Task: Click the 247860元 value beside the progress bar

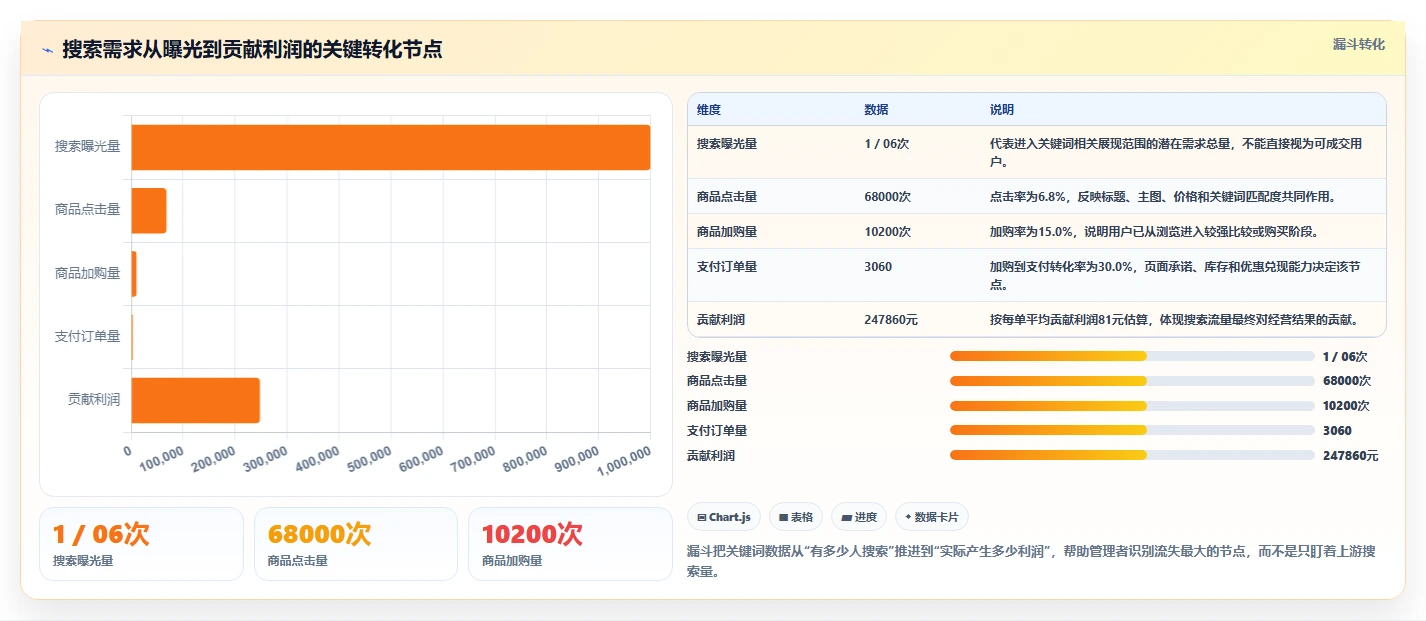Action: [x=1350, y=455]
